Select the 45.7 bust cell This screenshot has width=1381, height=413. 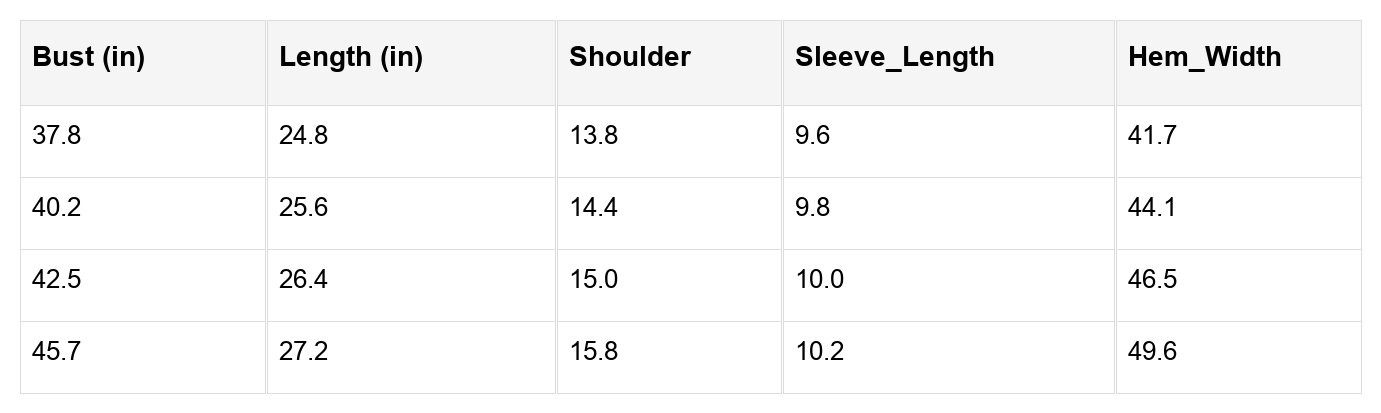click(x=57, y=352)
